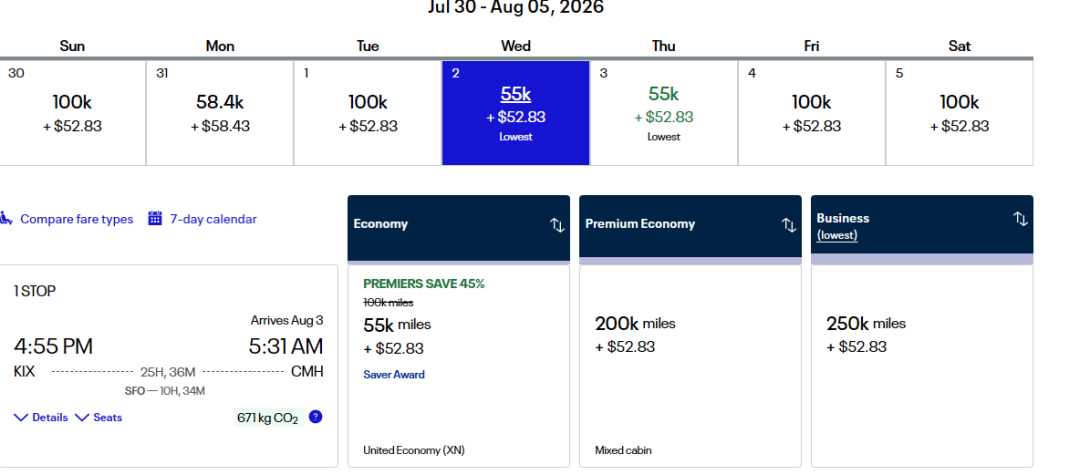The height and width of the screenshot is (475, 1080).
Task: Sort by Premium Economy using the arrows icon
Action: pos(789,224)
